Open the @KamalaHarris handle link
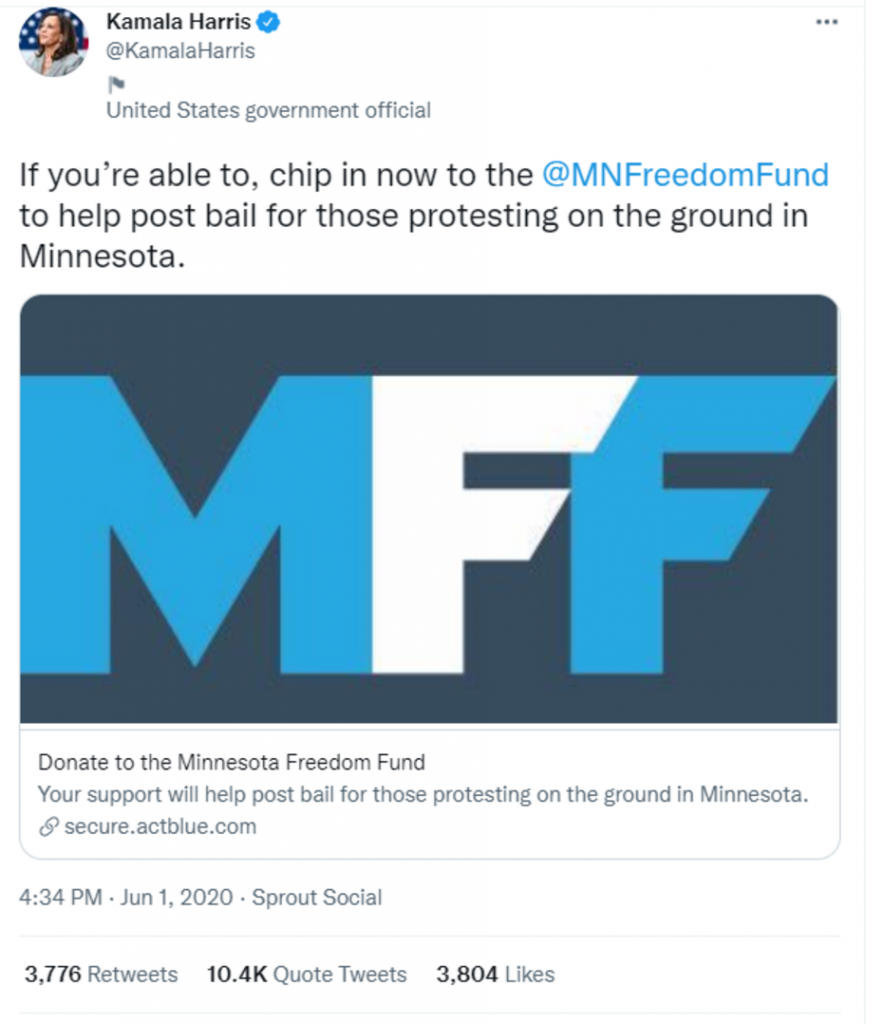 coord(180,50)
